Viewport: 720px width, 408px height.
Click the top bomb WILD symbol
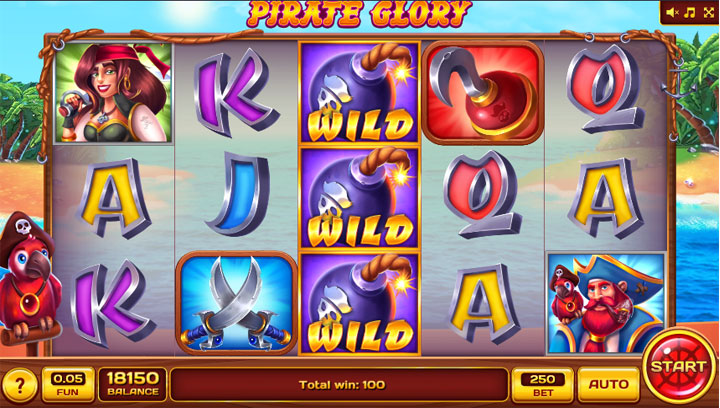tap(360, 93)
